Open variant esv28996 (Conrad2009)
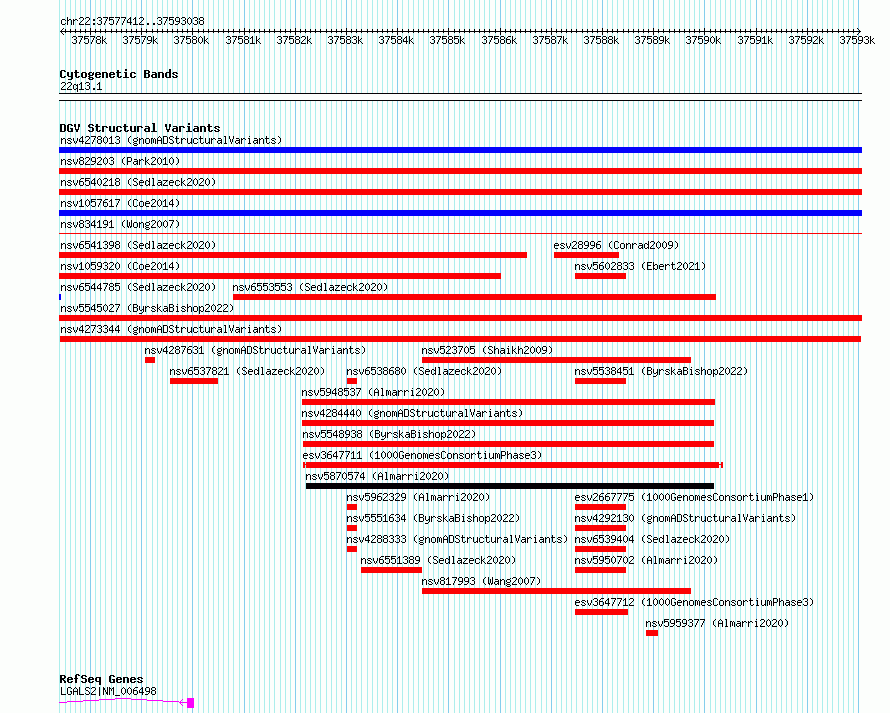Viewport: 890px width, 713px height. 616,245
